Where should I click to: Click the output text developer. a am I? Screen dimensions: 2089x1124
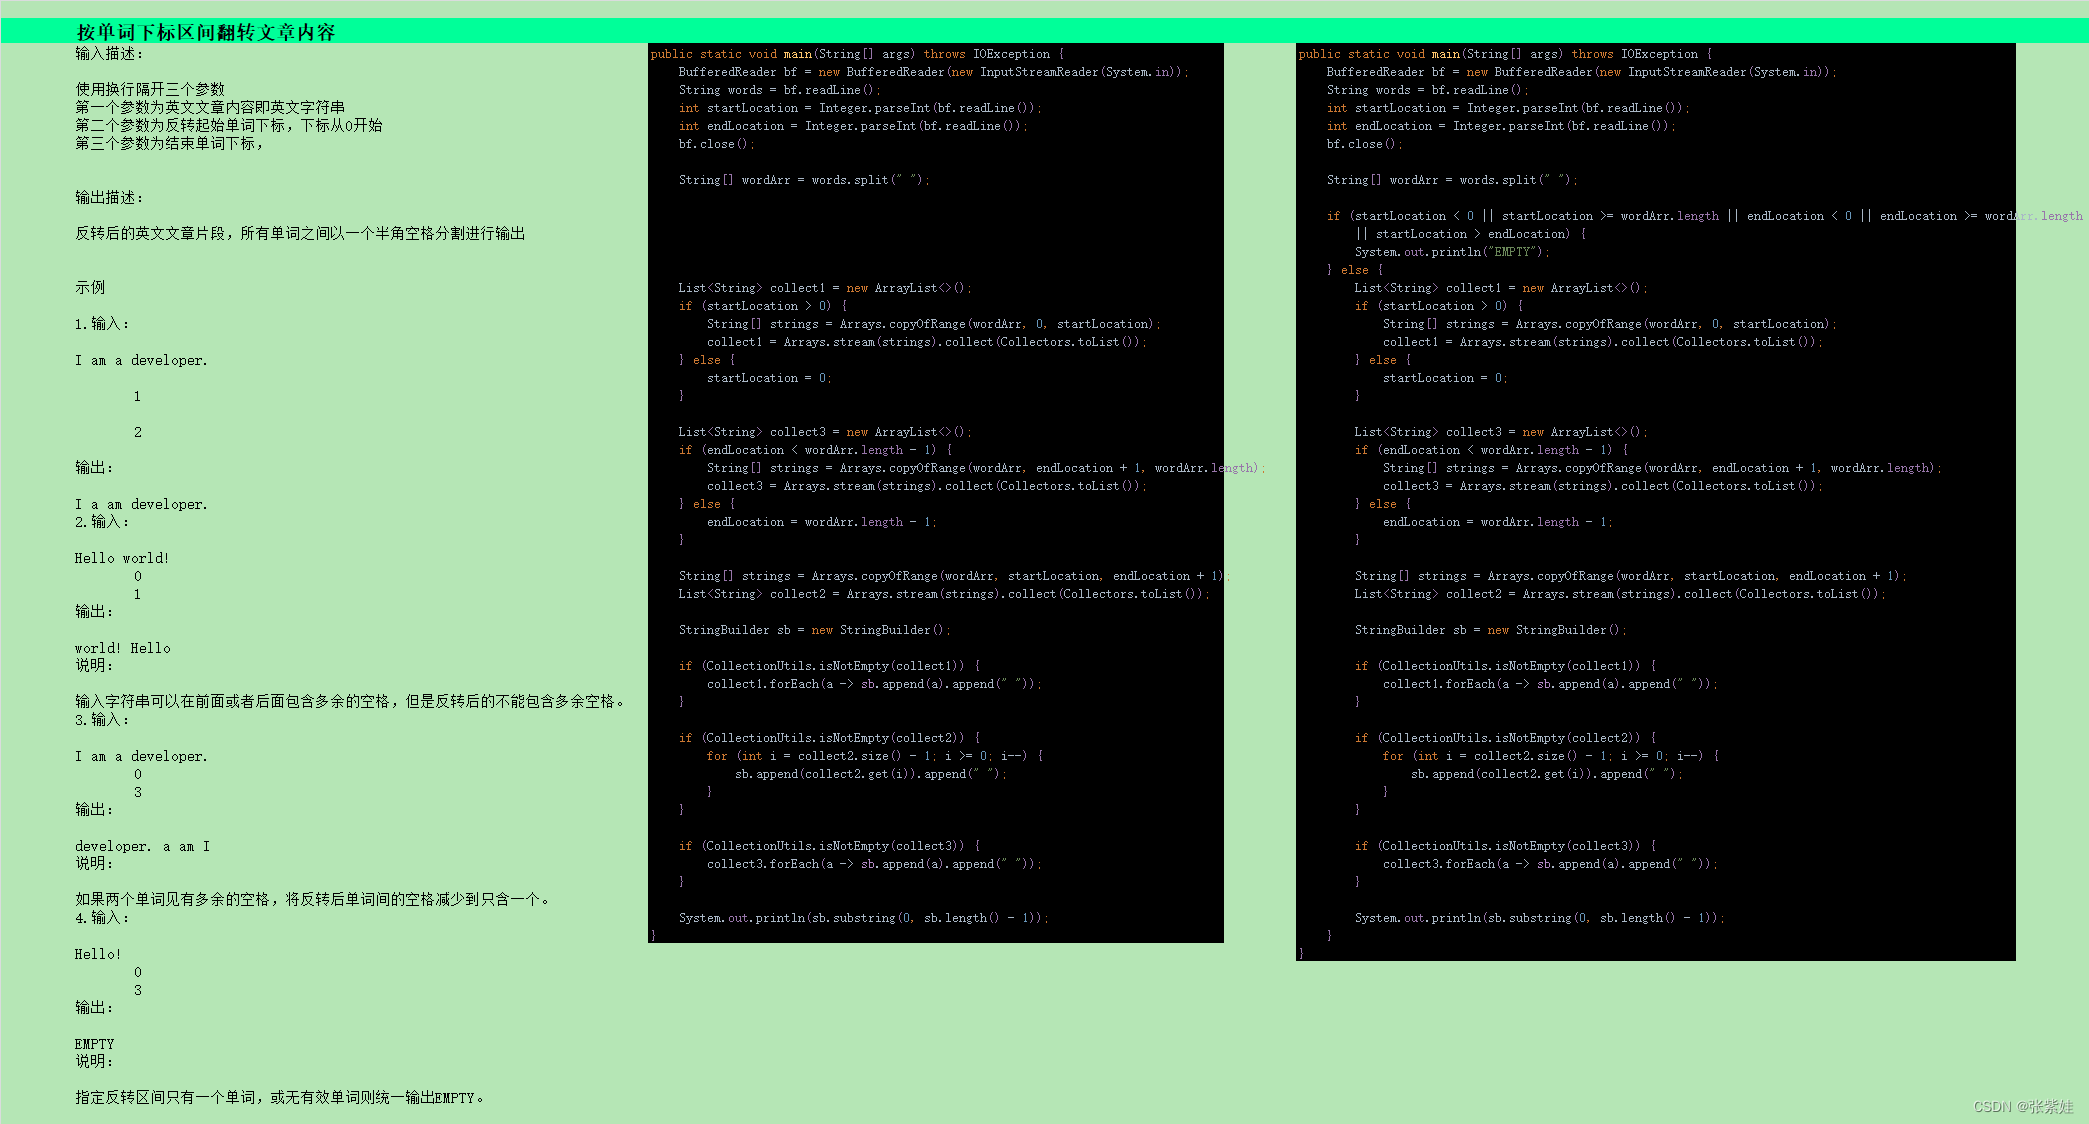(x=142, y=846)
